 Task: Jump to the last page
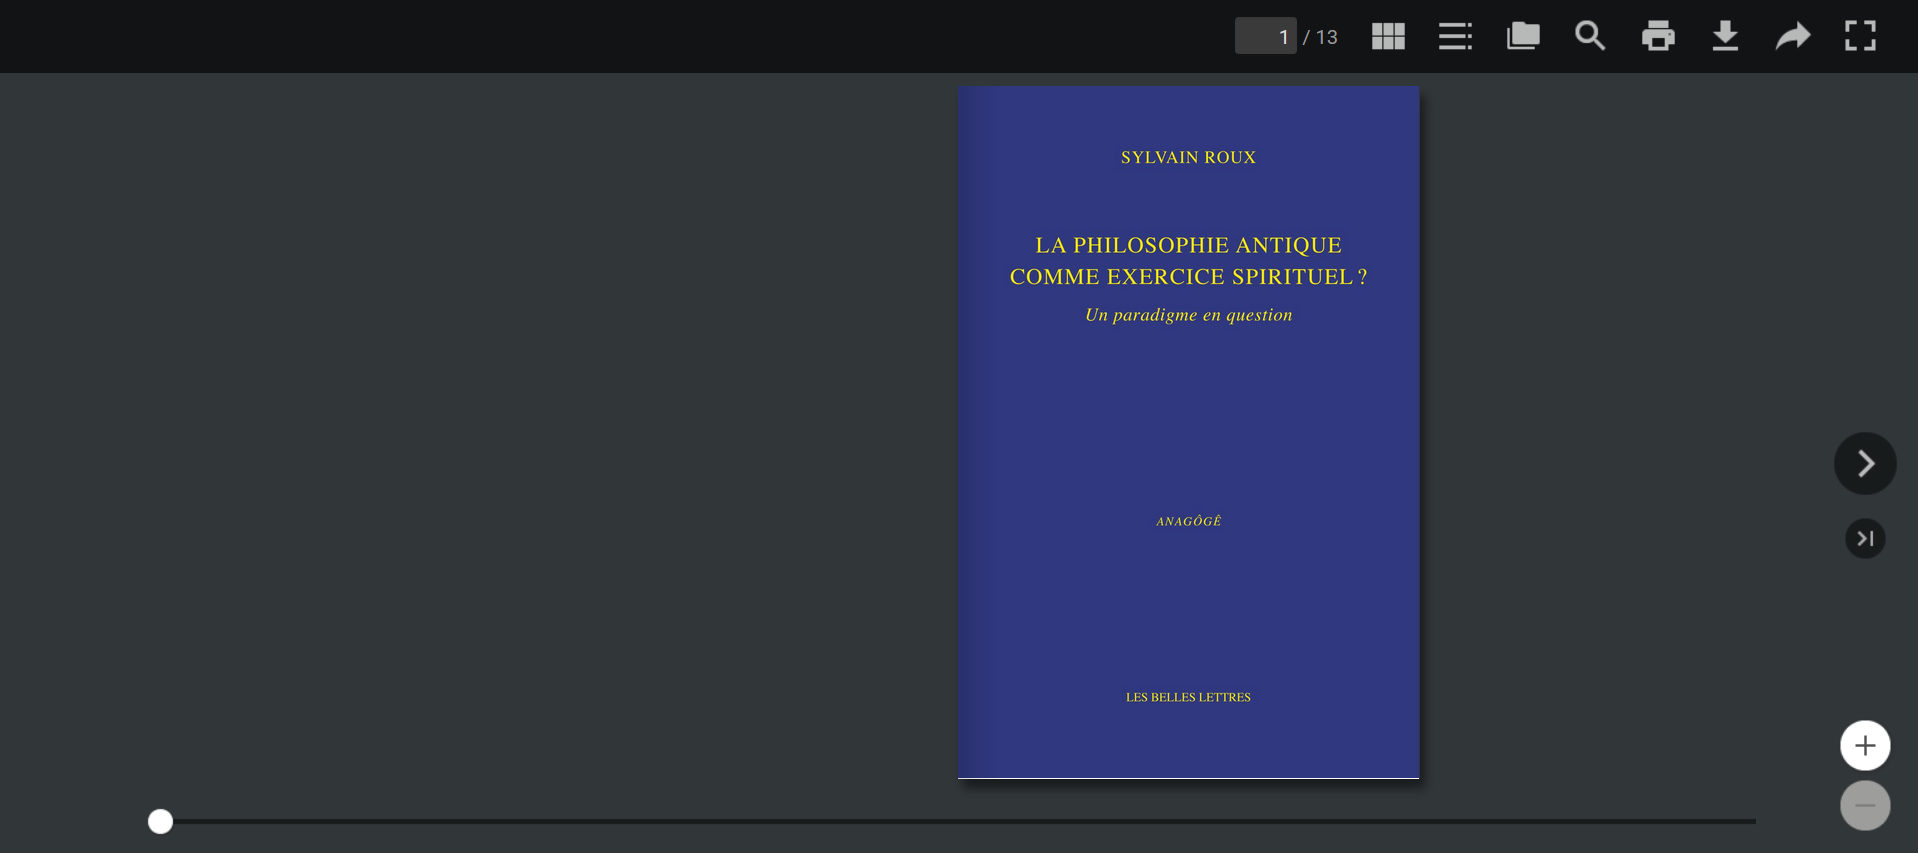click(x=1865, y=539)
